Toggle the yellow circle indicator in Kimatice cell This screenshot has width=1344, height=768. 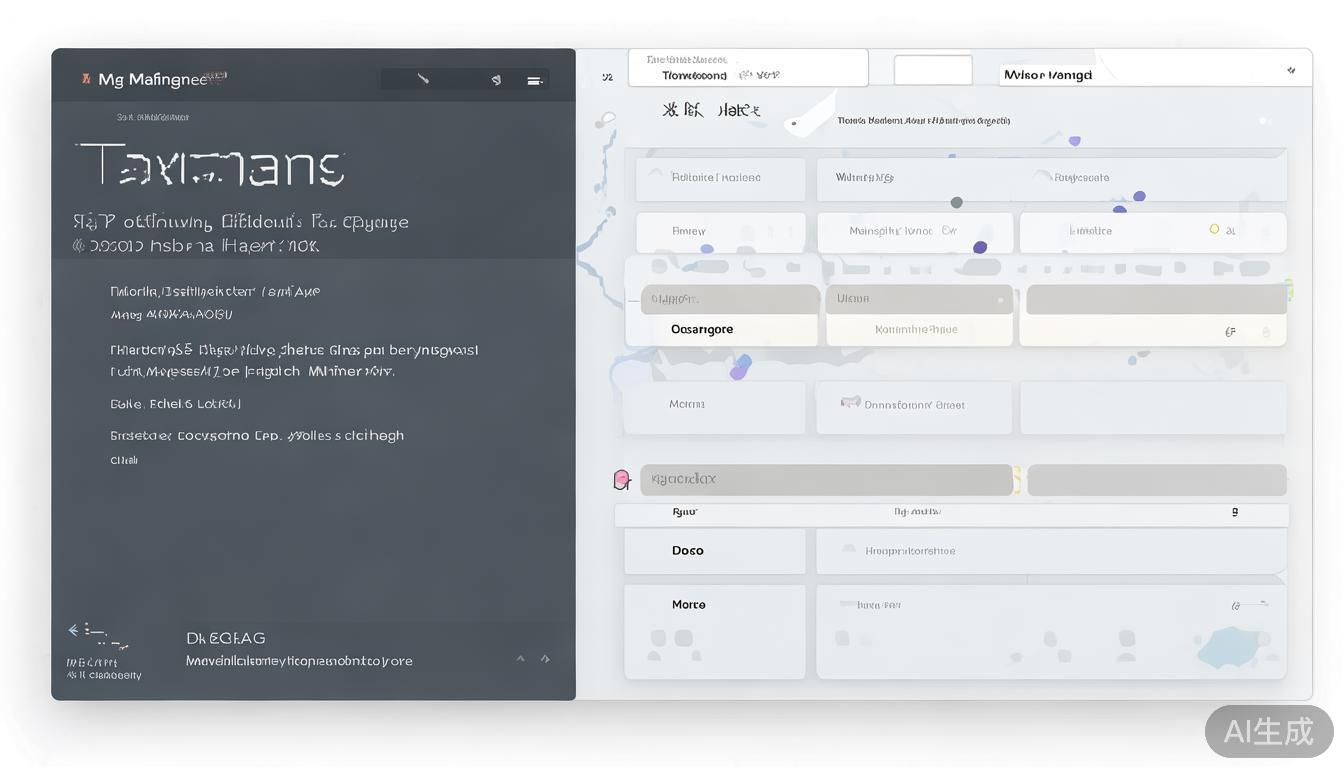pyautogui.click(x=1214, y=229)
